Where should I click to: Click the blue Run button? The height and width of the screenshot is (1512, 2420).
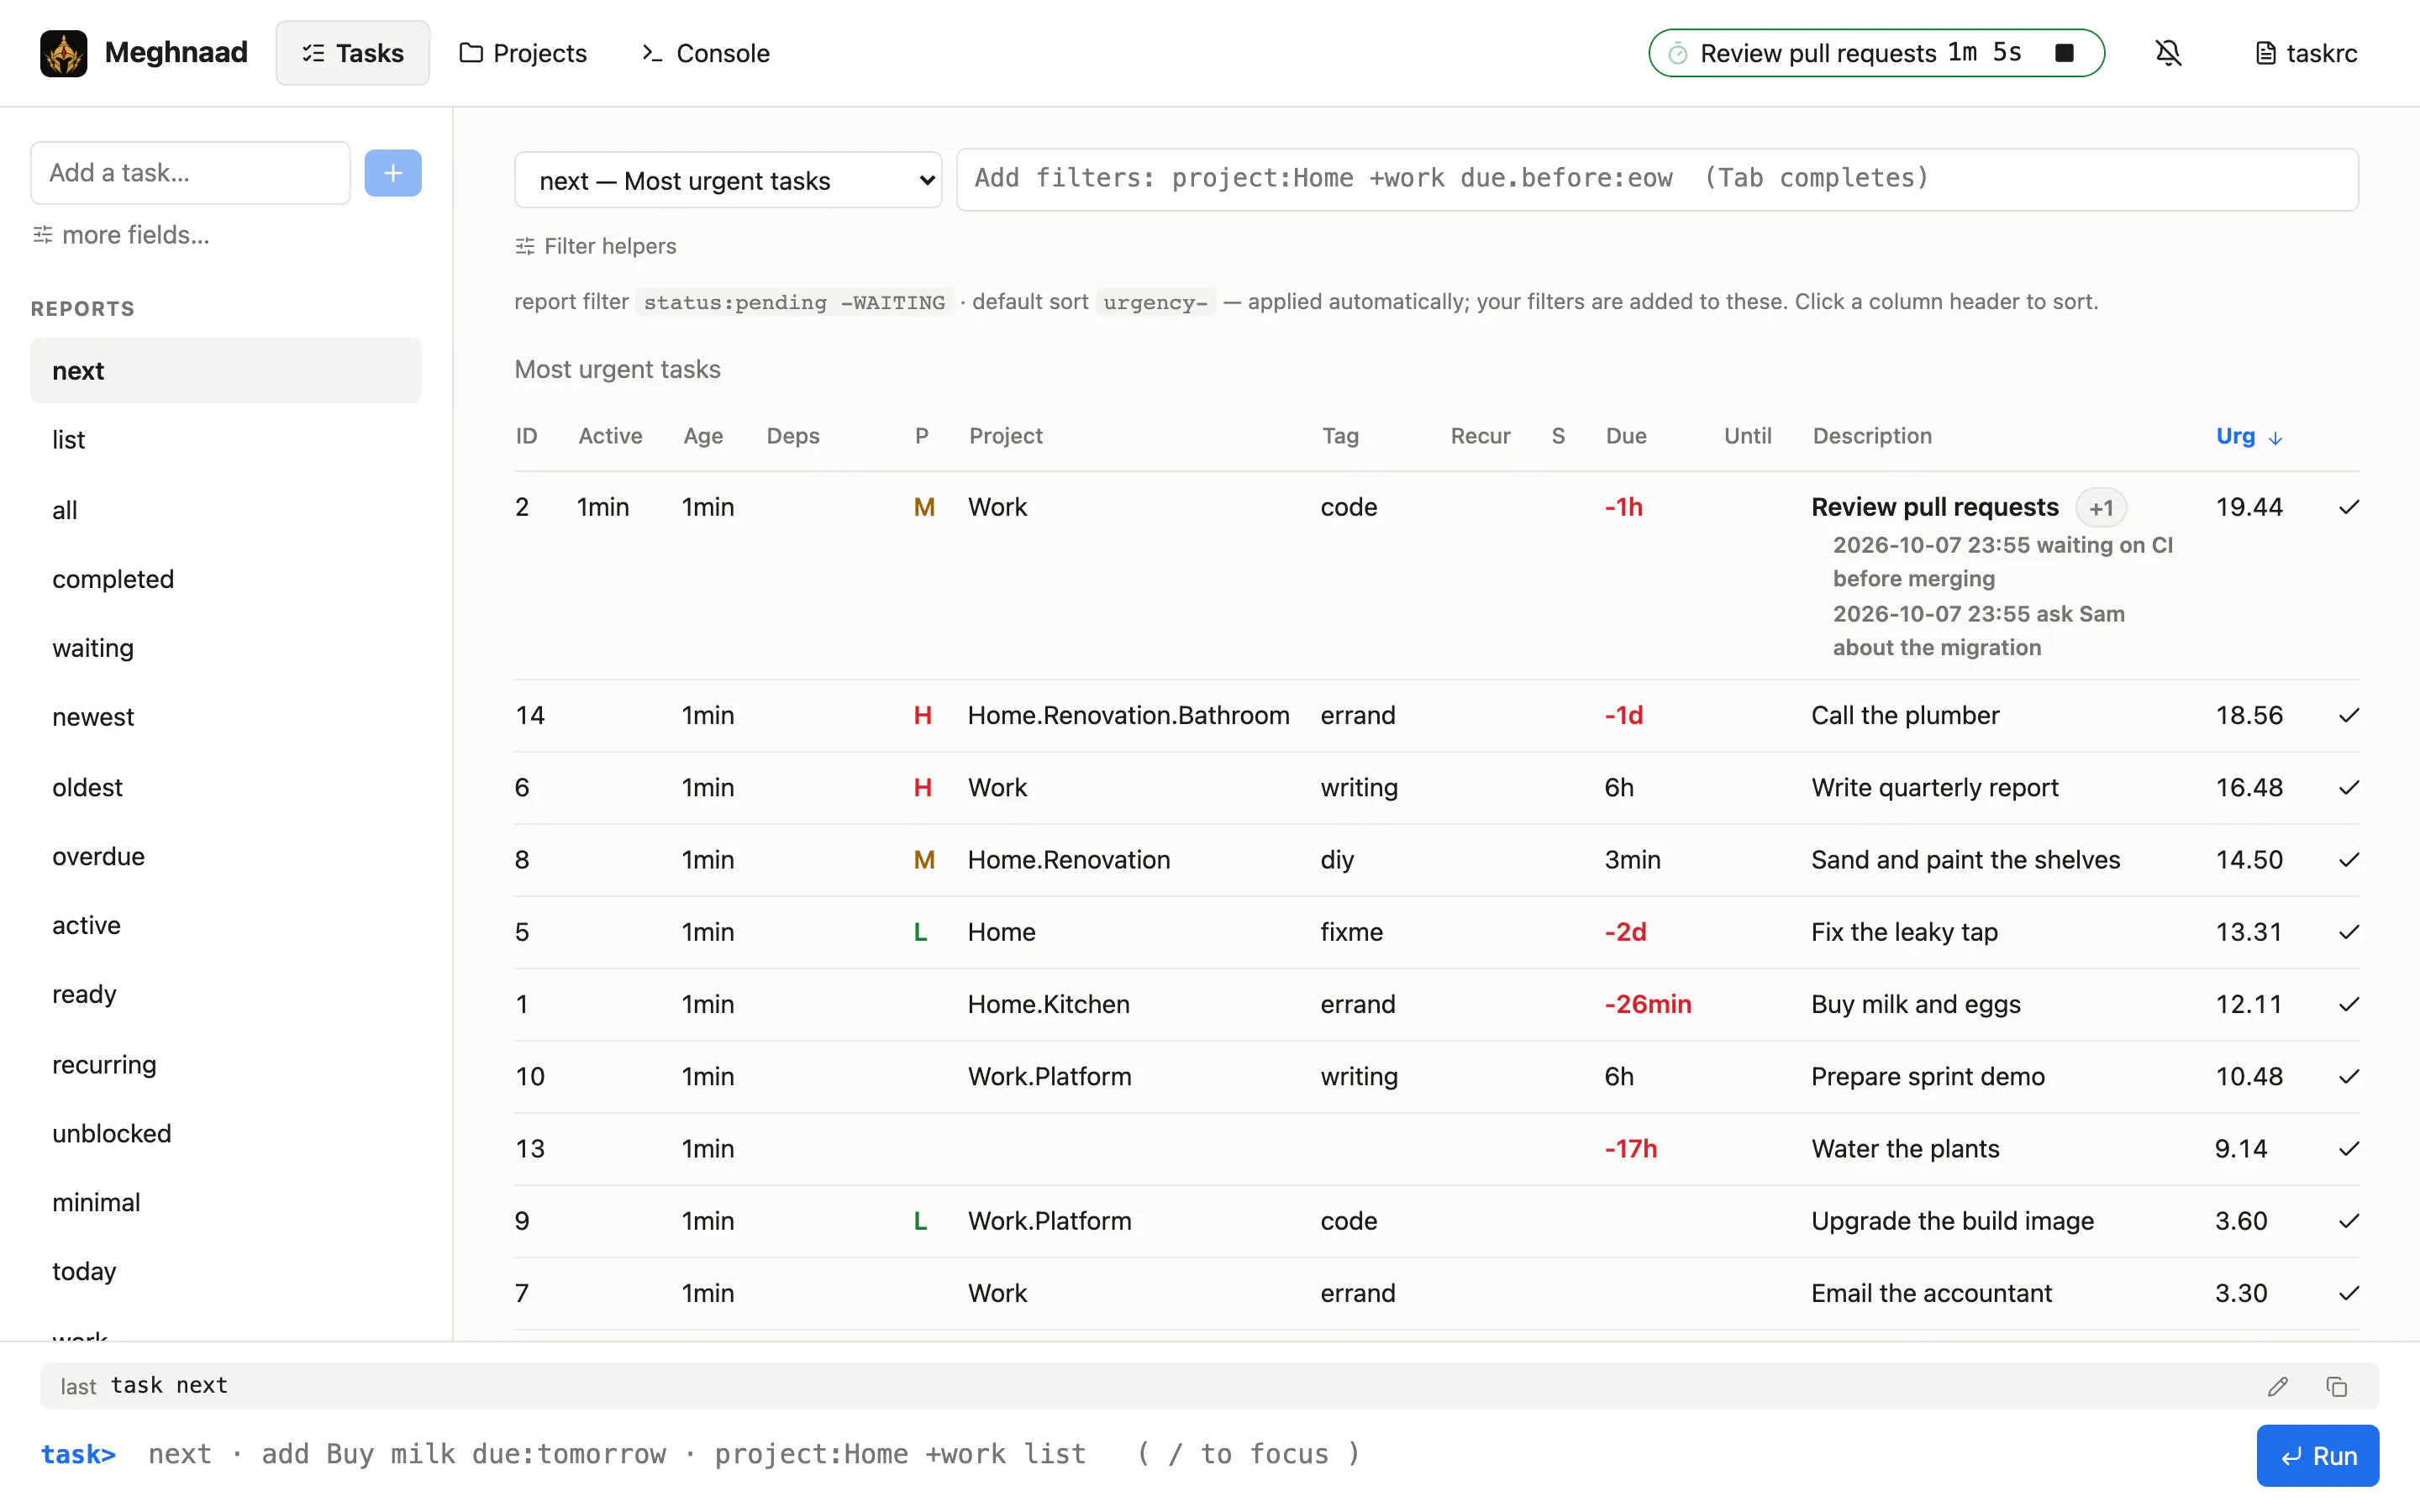click(2317, 1456)
